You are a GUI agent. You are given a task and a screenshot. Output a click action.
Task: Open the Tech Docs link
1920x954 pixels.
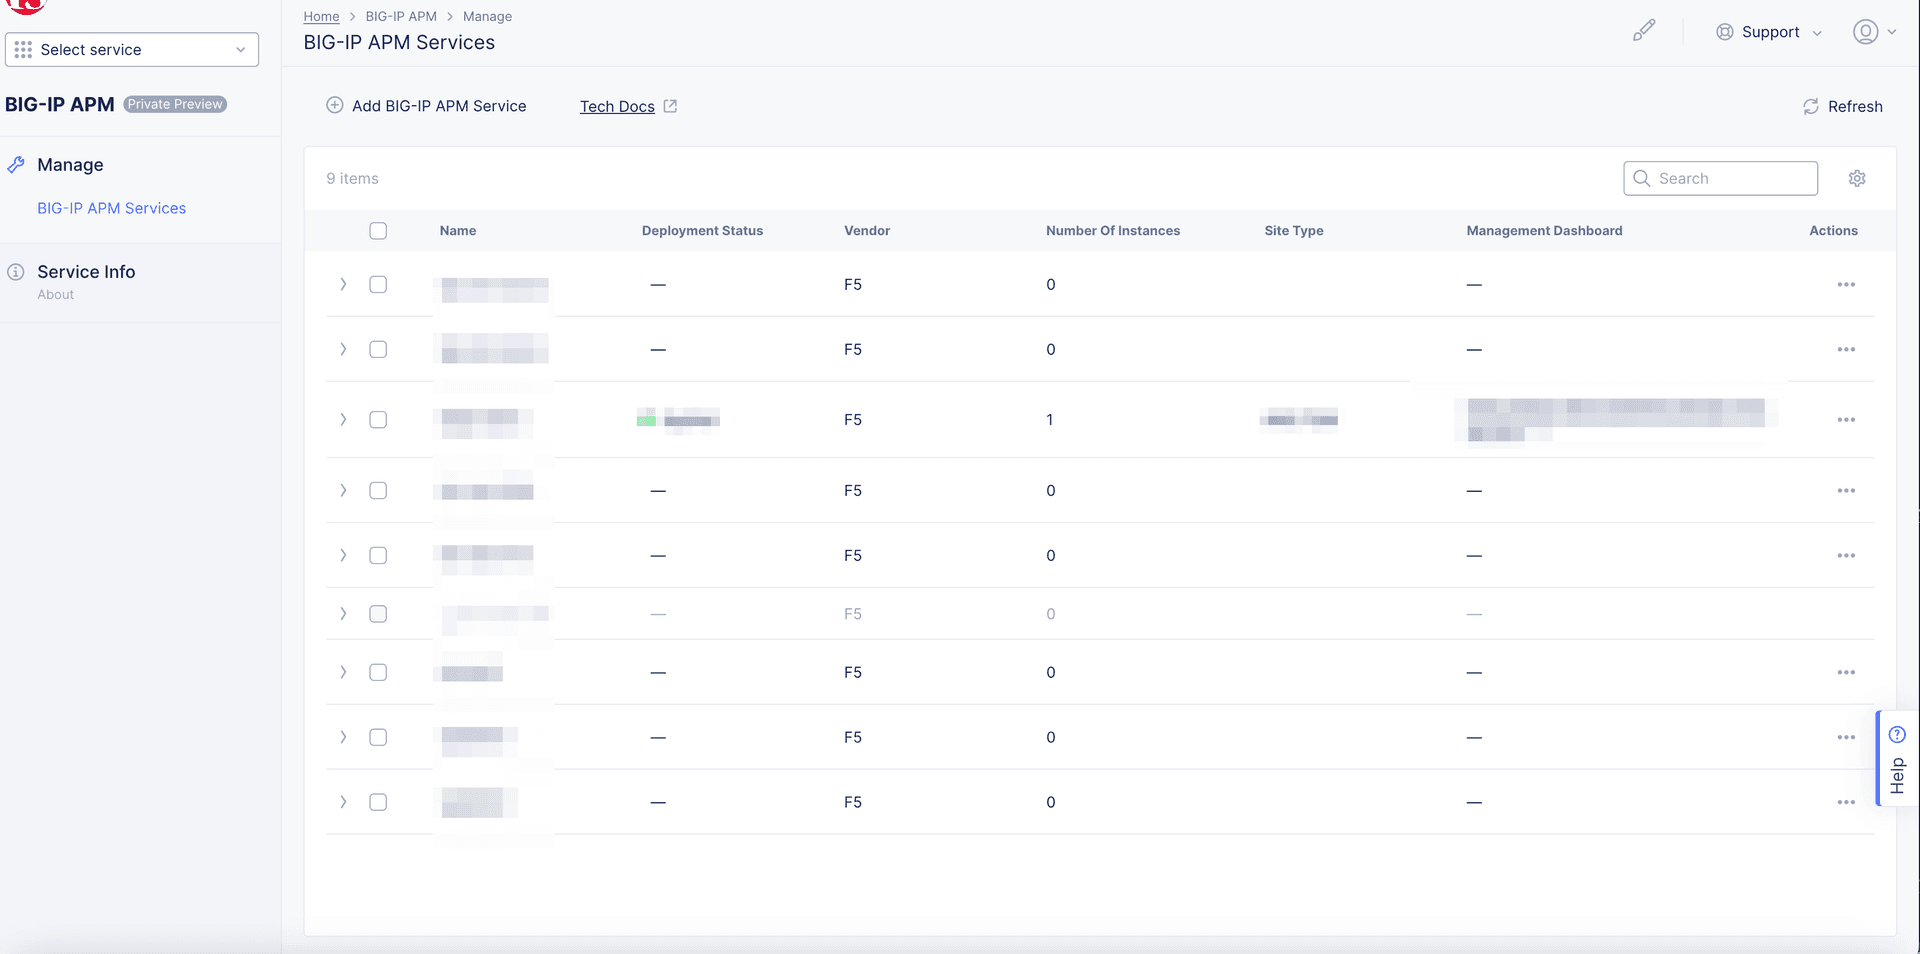616,106
